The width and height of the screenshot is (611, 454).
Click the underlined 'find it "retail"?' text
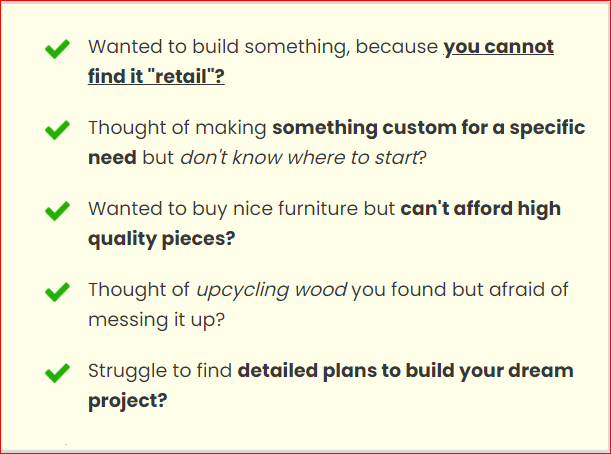tap(156, 76)
